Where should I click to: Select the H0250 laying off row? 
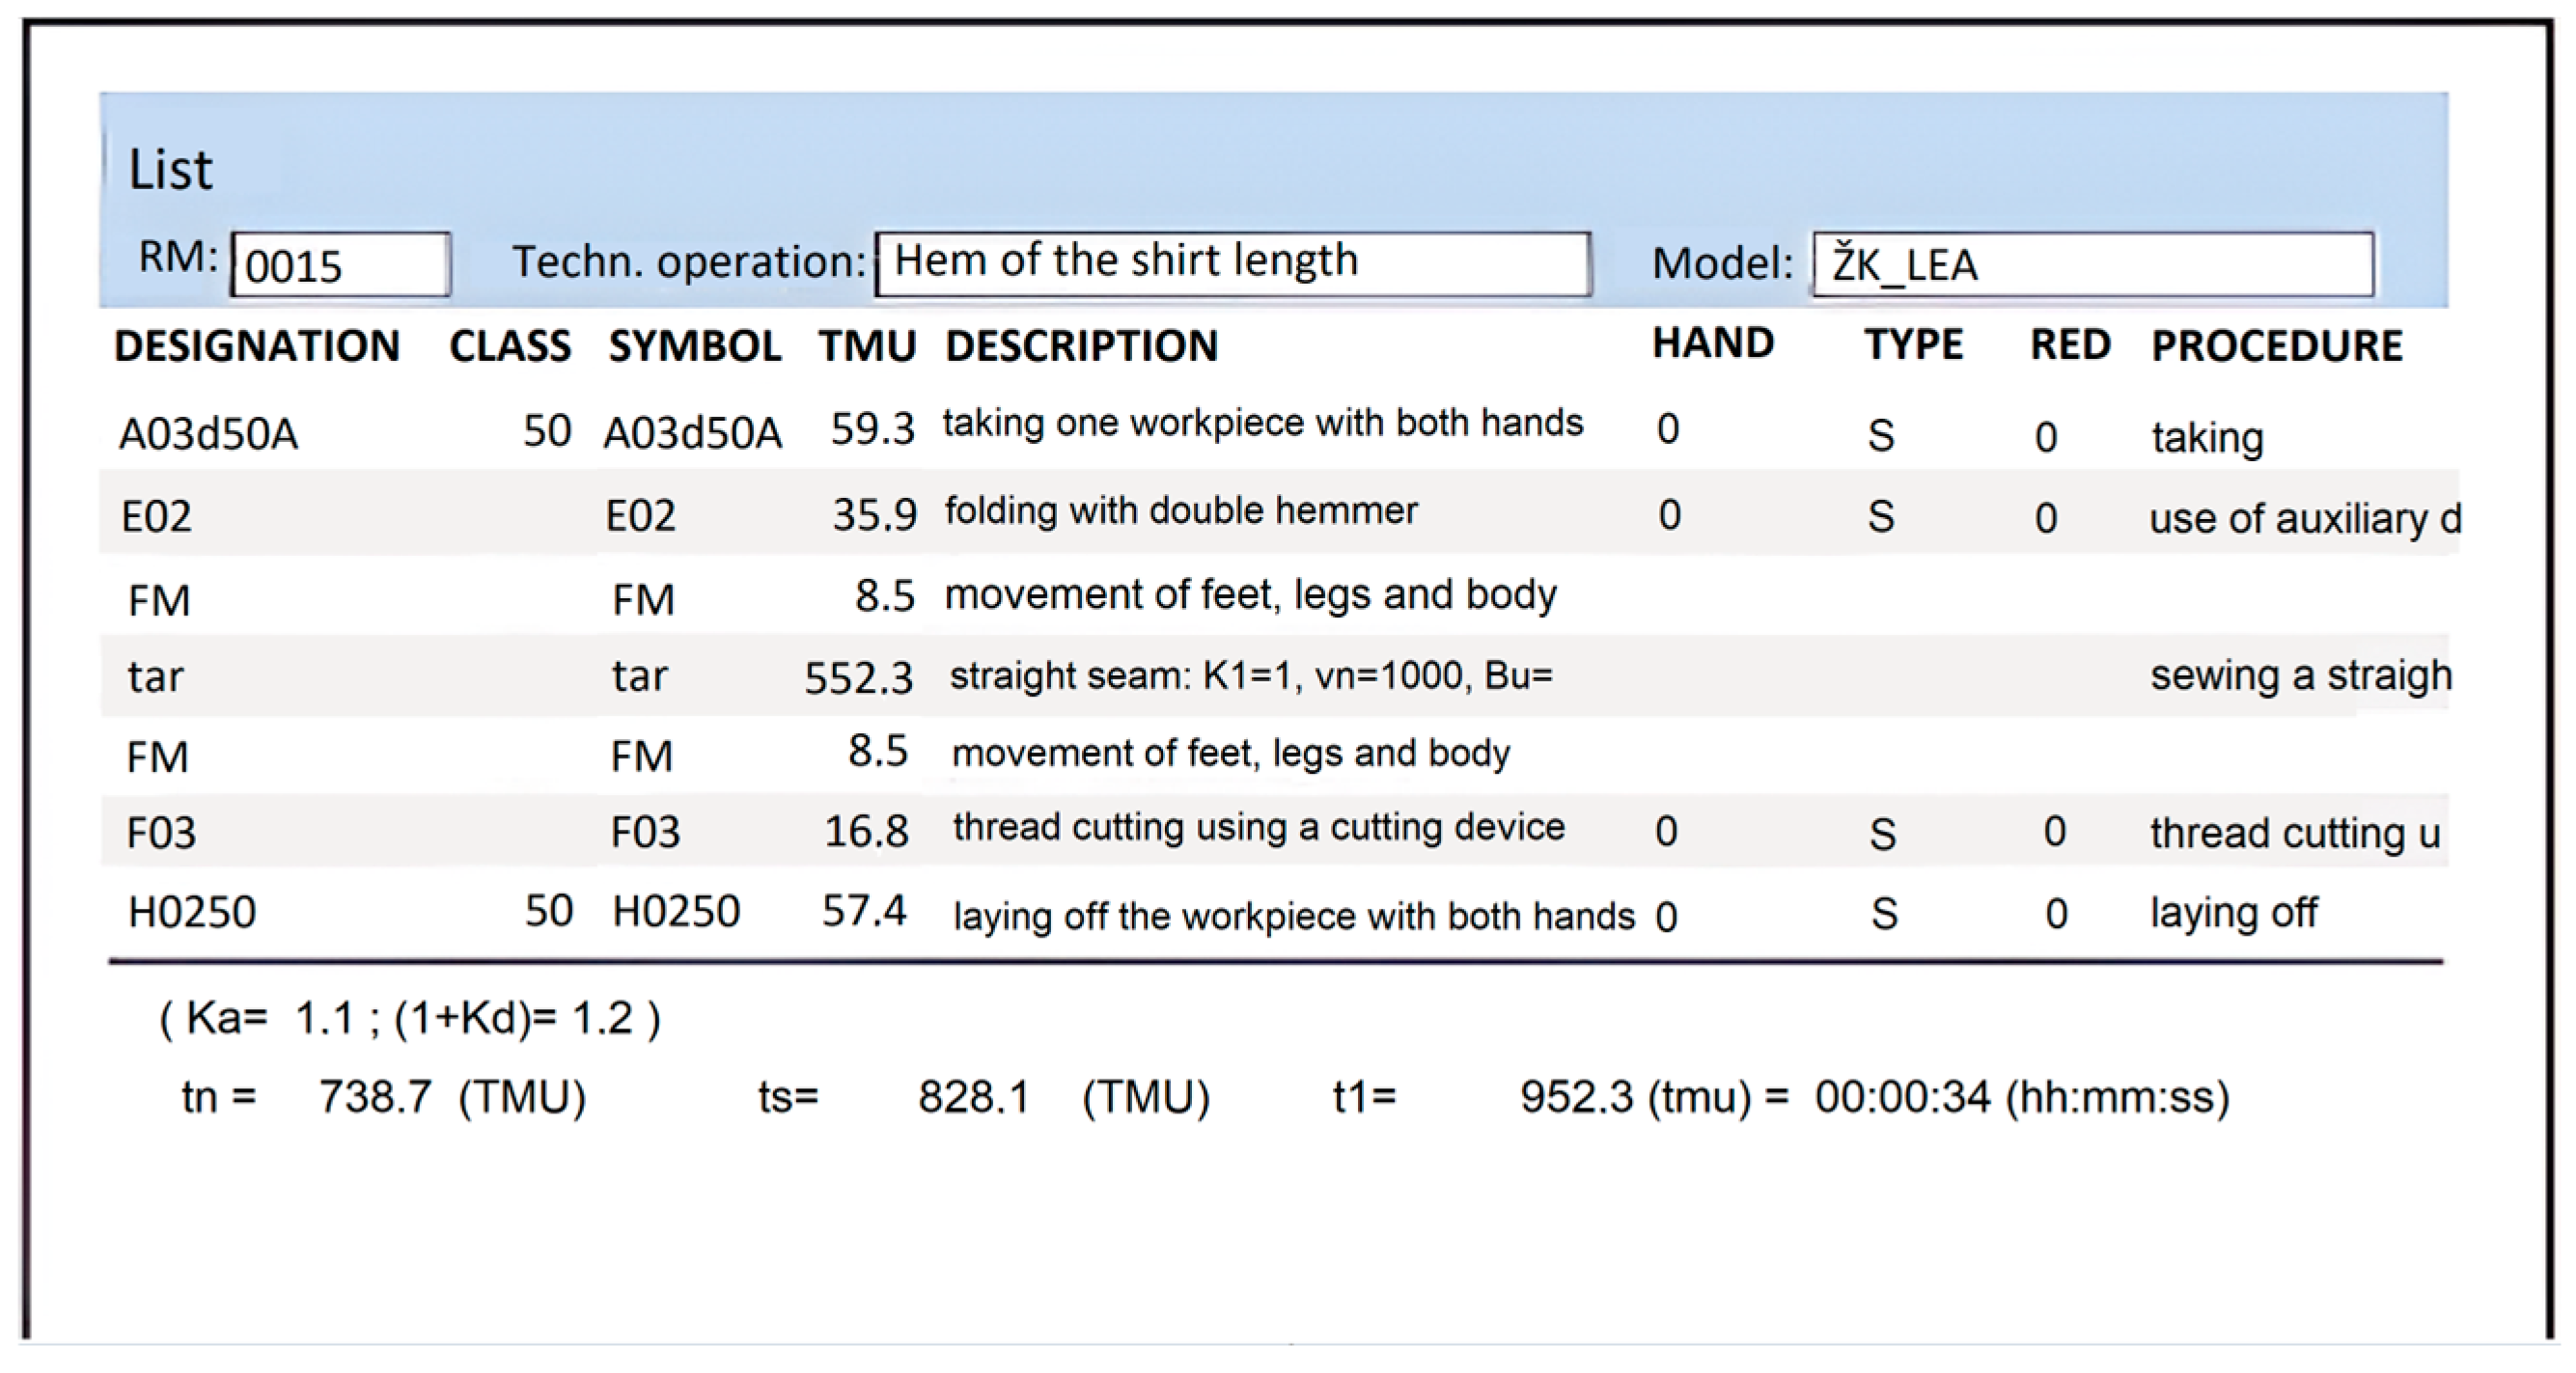tap(1293, 915)
